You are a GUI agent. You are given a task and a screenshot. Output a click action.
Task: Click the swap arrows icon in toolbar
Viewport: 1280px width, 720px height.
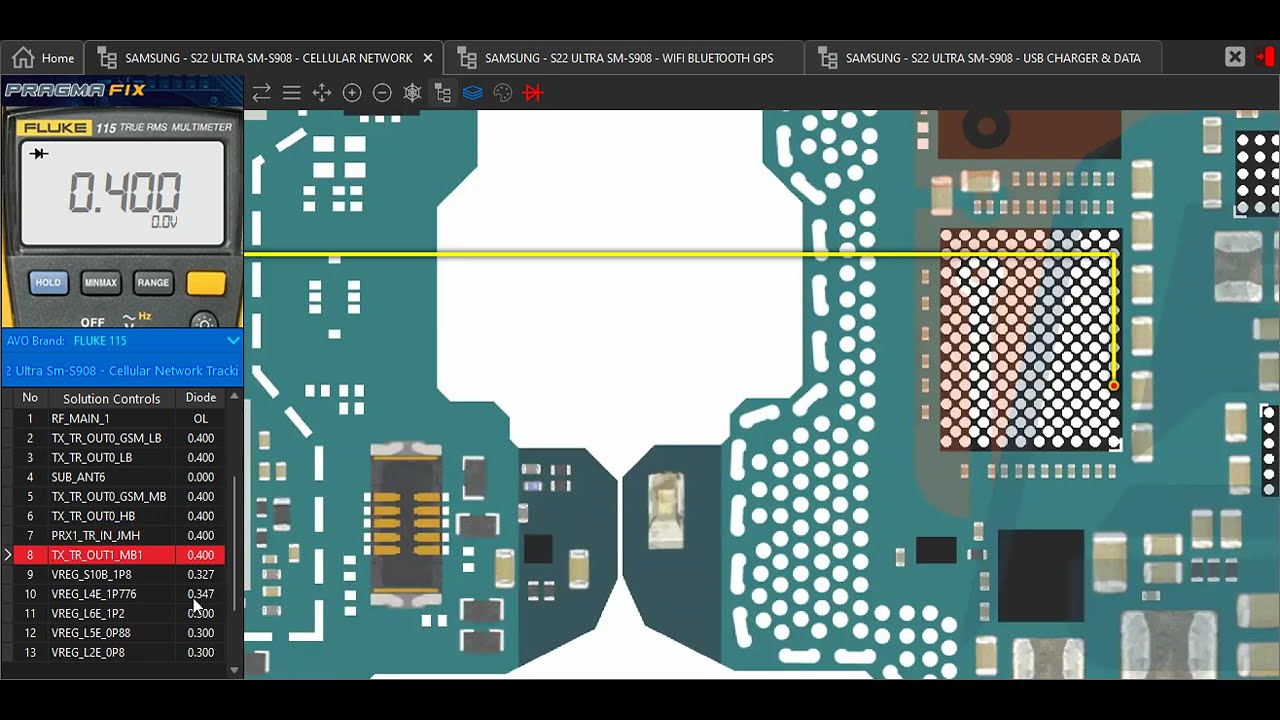(261, 93)
